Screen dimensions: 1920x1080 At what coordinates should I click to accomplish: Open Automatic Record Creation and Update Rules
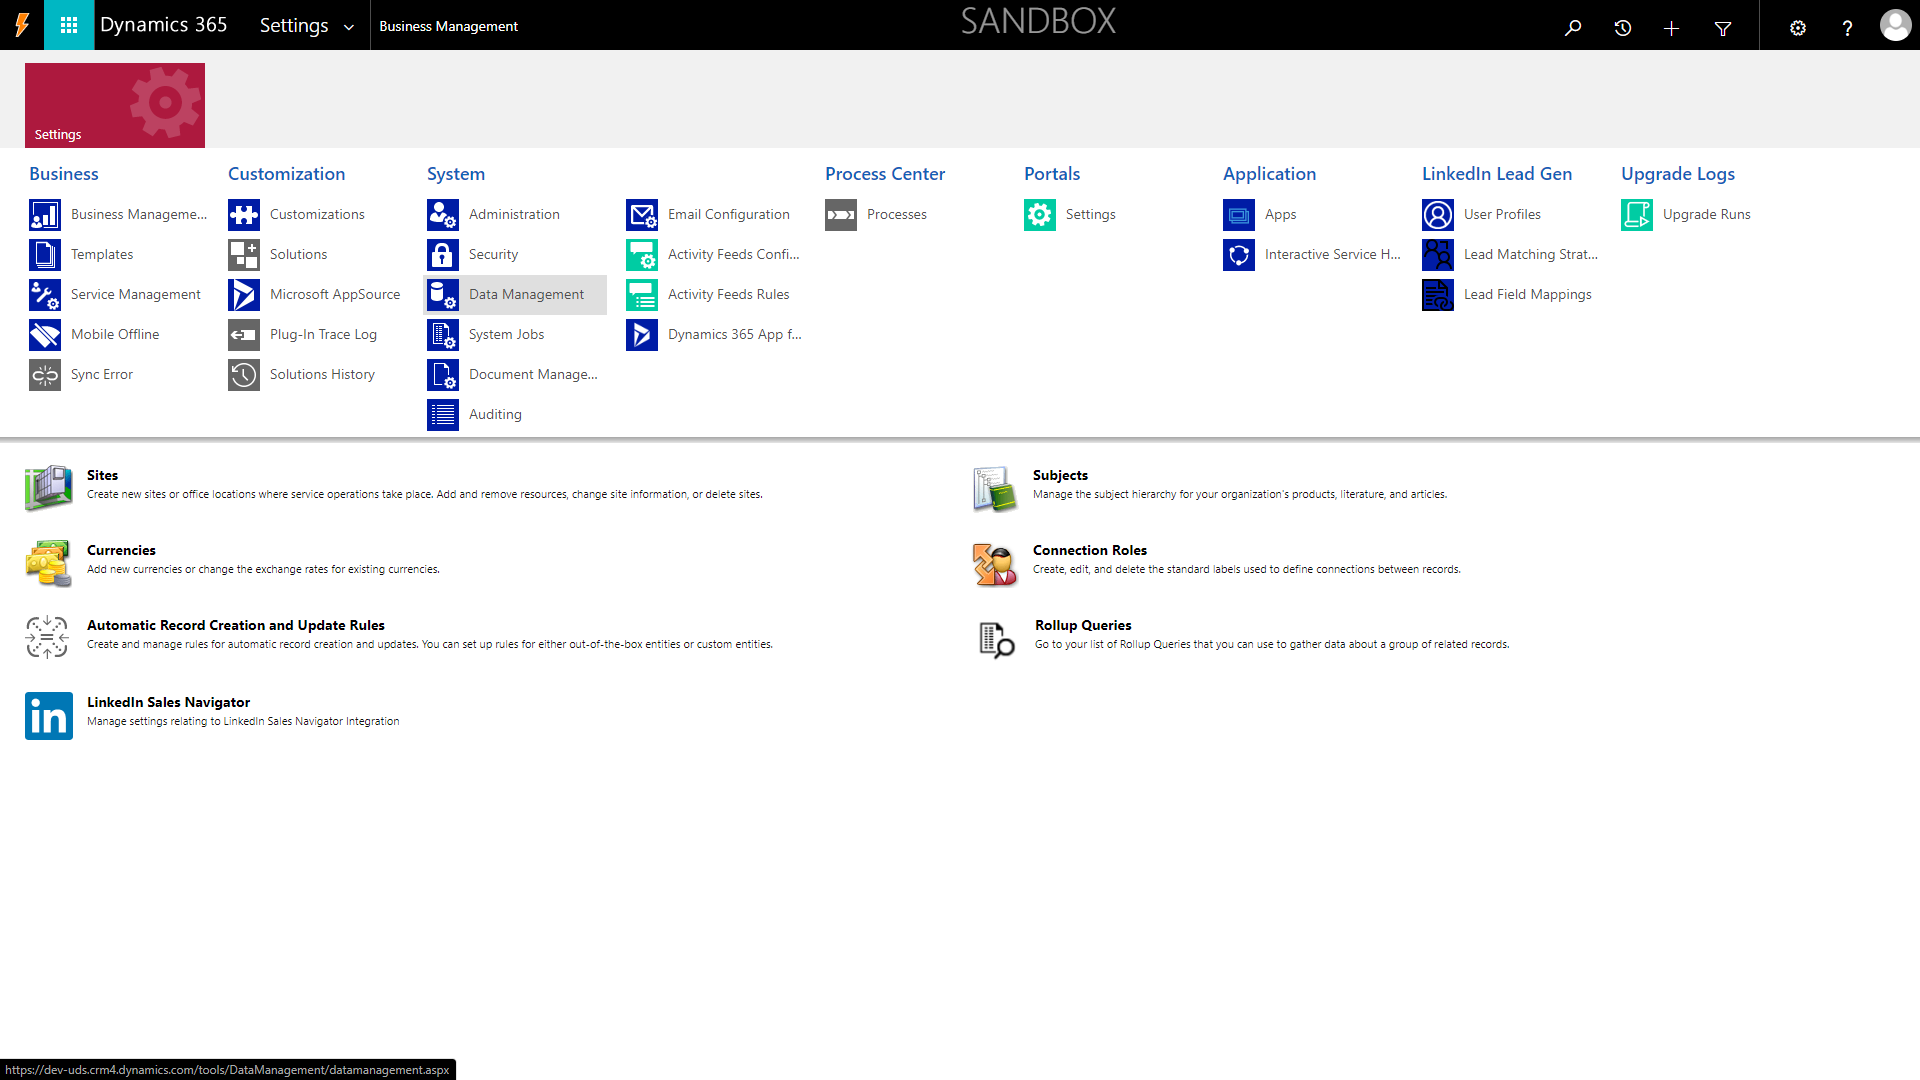tap(235, 625)
